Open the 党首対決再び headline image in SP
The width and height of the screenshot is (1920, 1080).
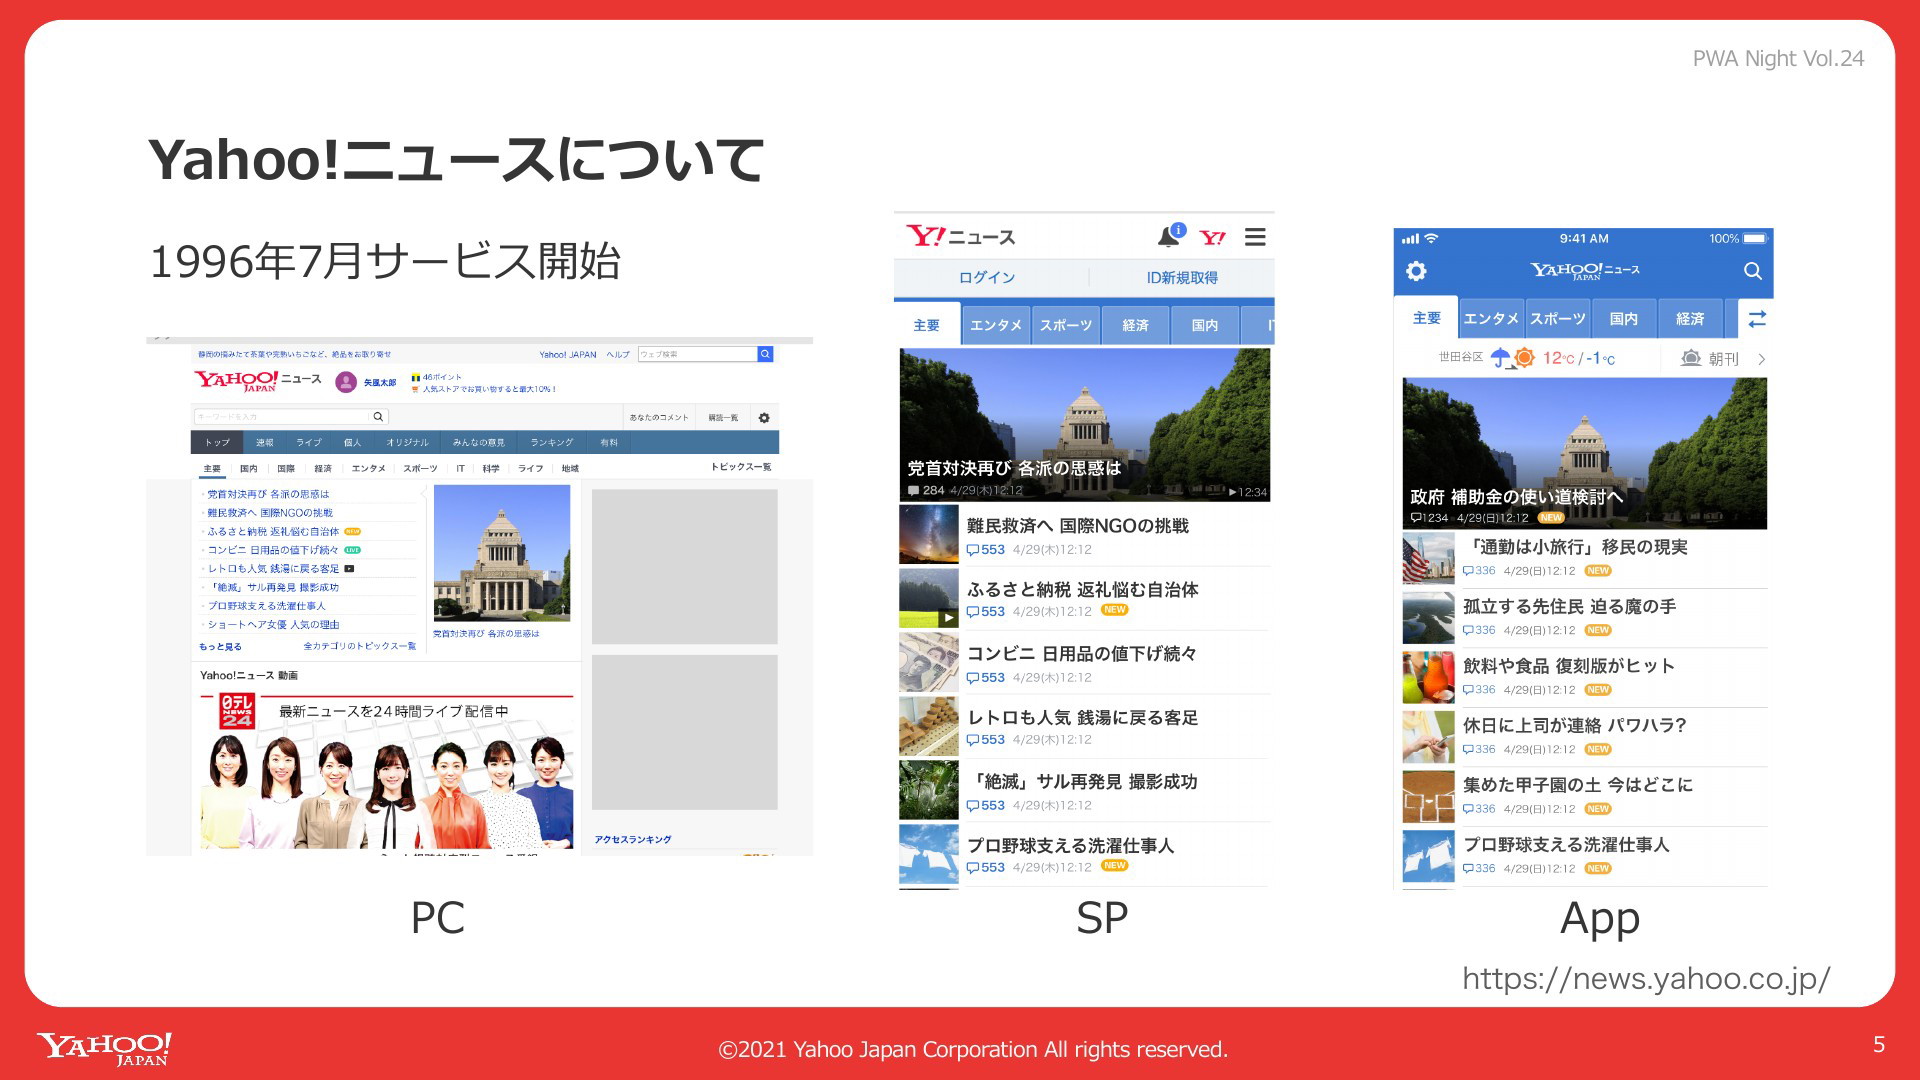(x=1085, y=424)
